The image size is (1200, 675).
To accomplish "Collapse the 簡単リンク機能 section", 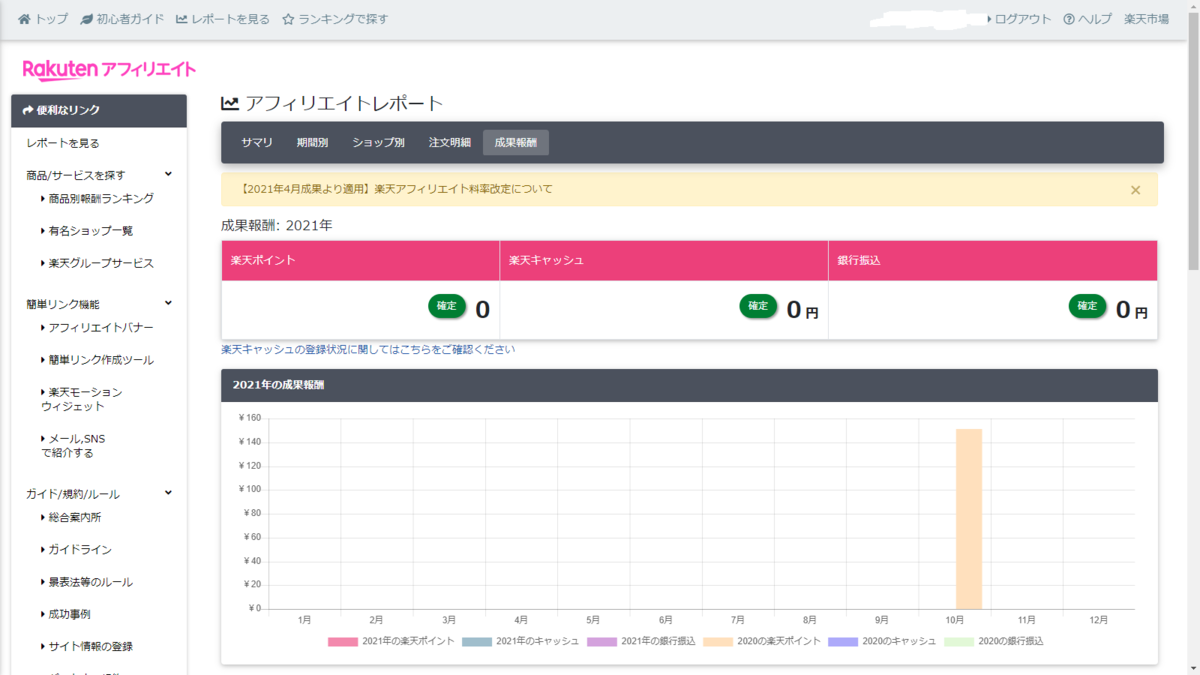I will pos(168,303).
